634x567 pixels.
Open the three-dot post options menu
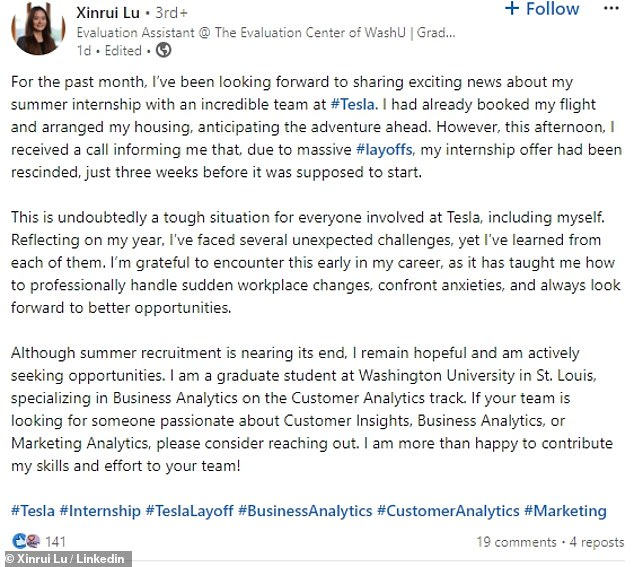[x=611, y=8]
